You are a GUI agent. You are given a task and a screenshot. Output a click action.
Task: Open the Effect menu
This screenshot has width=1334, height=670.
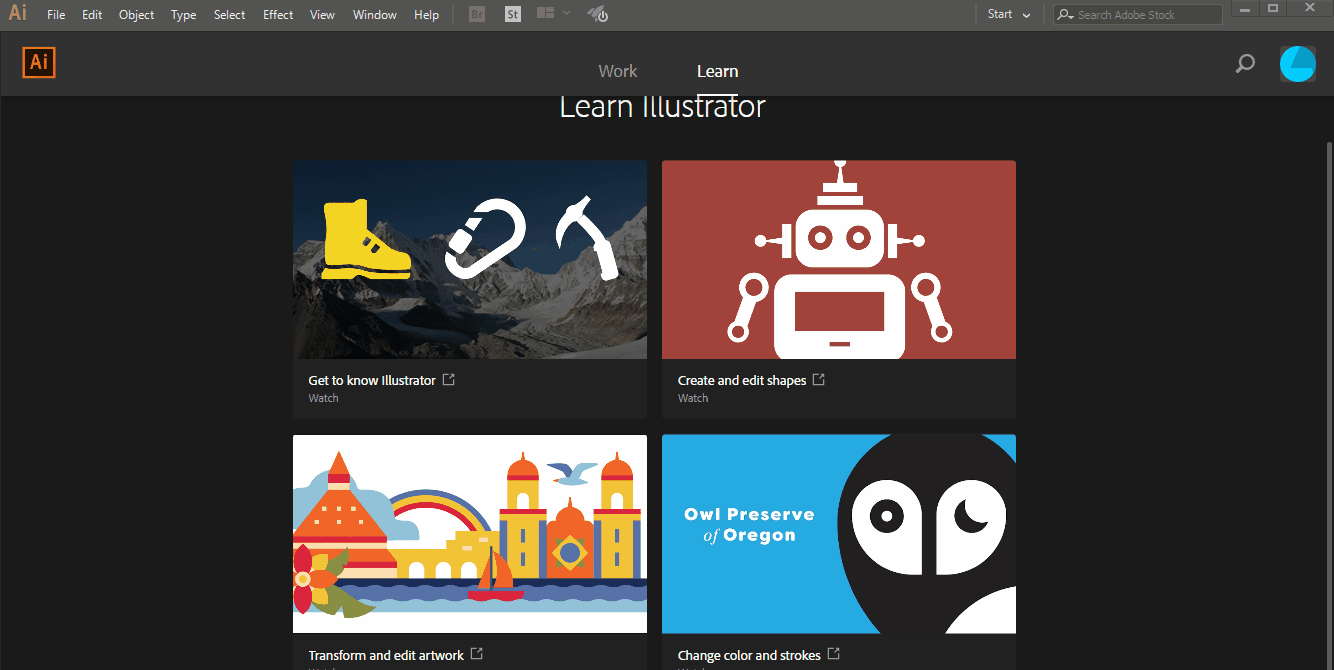tap(279, 15)
